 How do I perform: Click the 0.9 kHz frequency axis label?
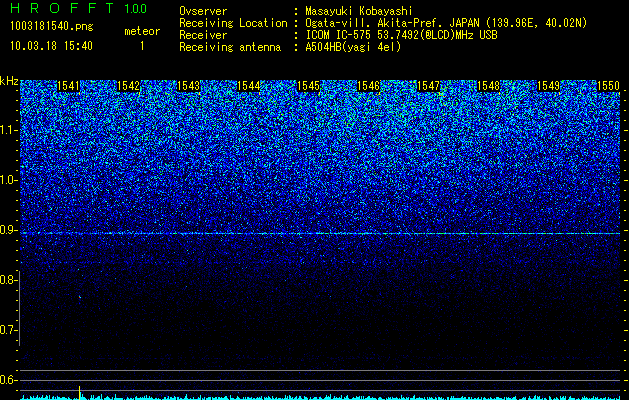(x=7, y=230)
